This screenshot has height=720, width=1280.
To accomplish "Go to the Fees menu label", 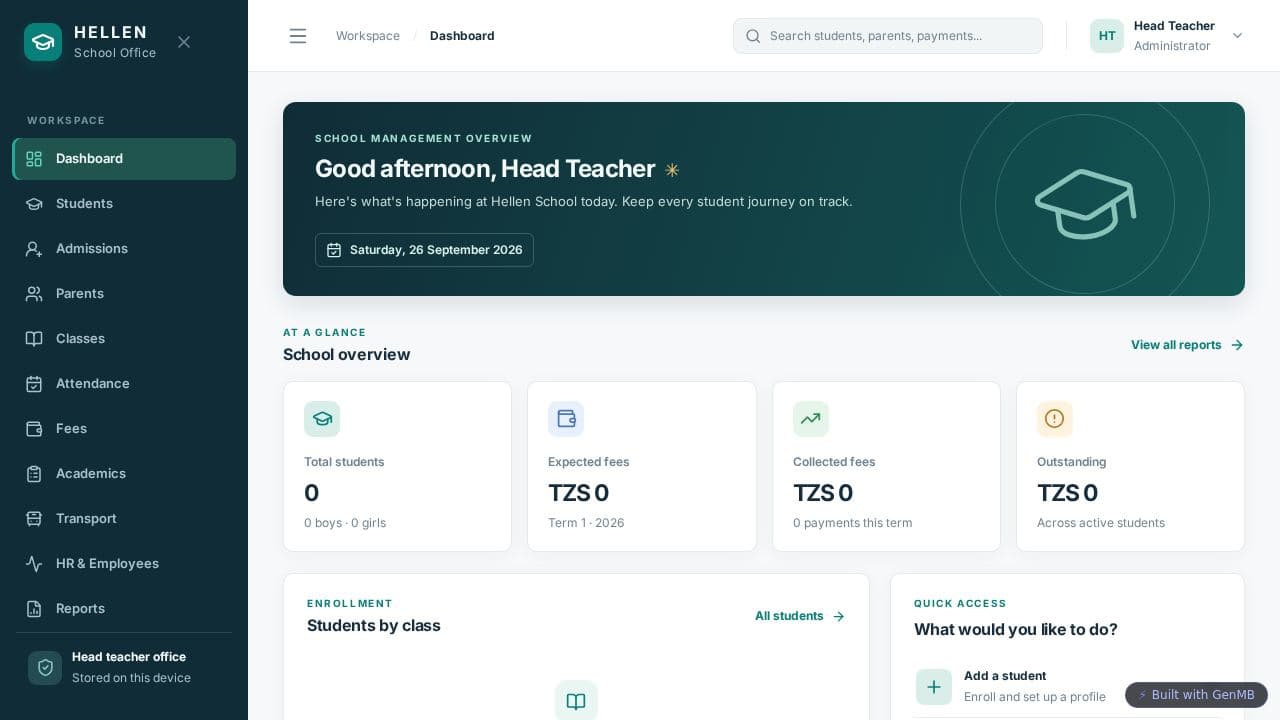I will (71, 429).
